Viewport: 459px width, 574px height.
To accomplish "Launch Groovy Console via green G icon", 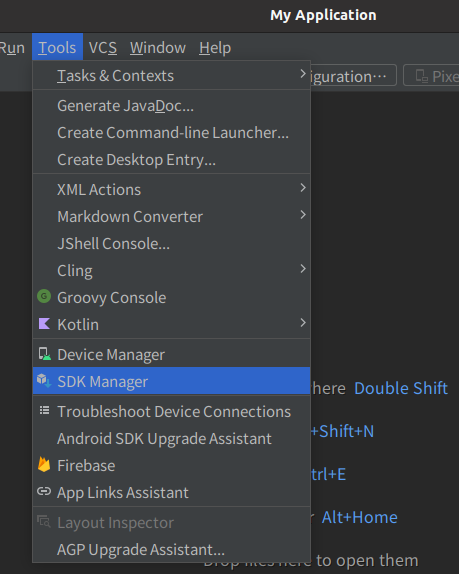I will pyautogui.click(x=44, y=296).
